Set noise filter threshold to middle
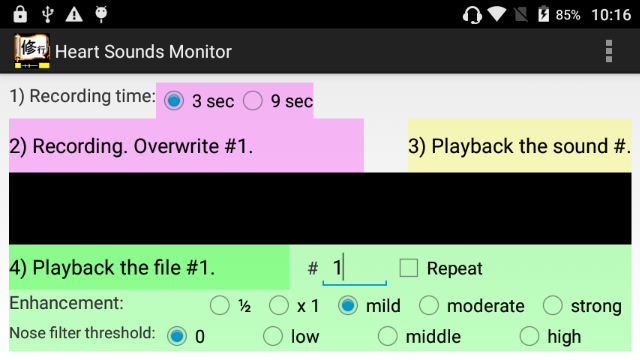Screen dimensions: 640x360 click(x=419, y=337)
